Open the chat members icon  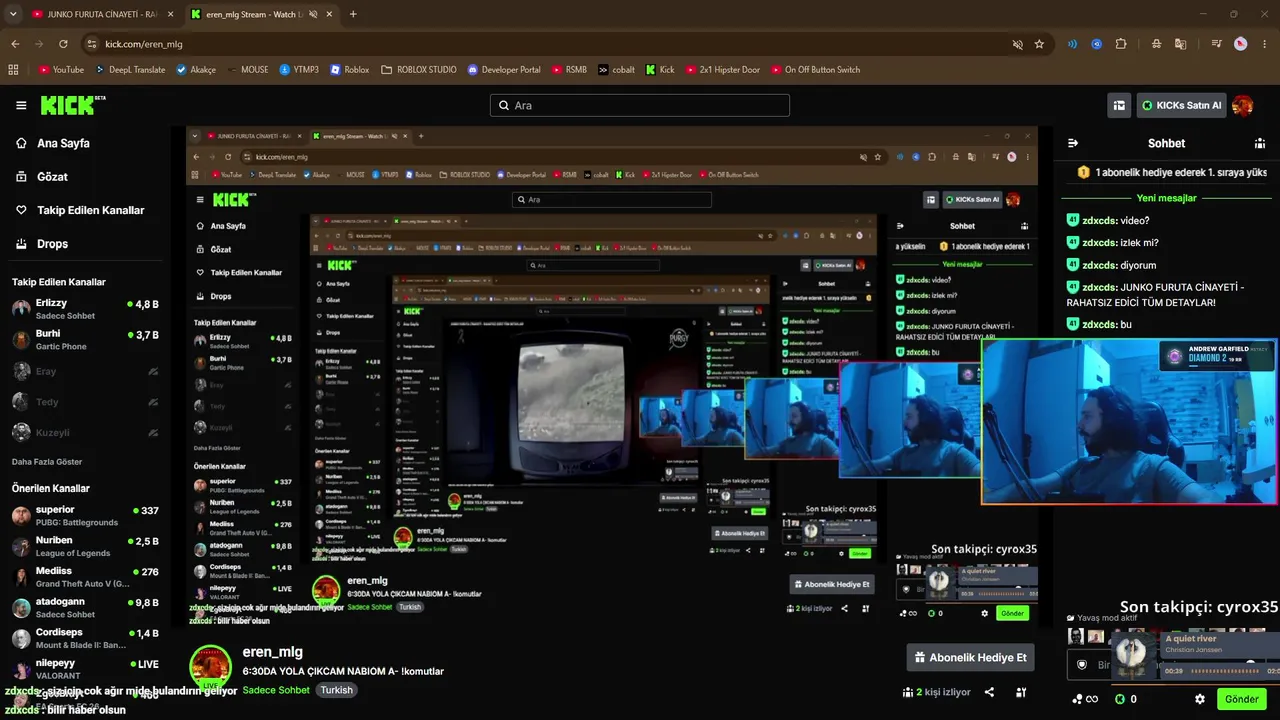pos(1259,143)
